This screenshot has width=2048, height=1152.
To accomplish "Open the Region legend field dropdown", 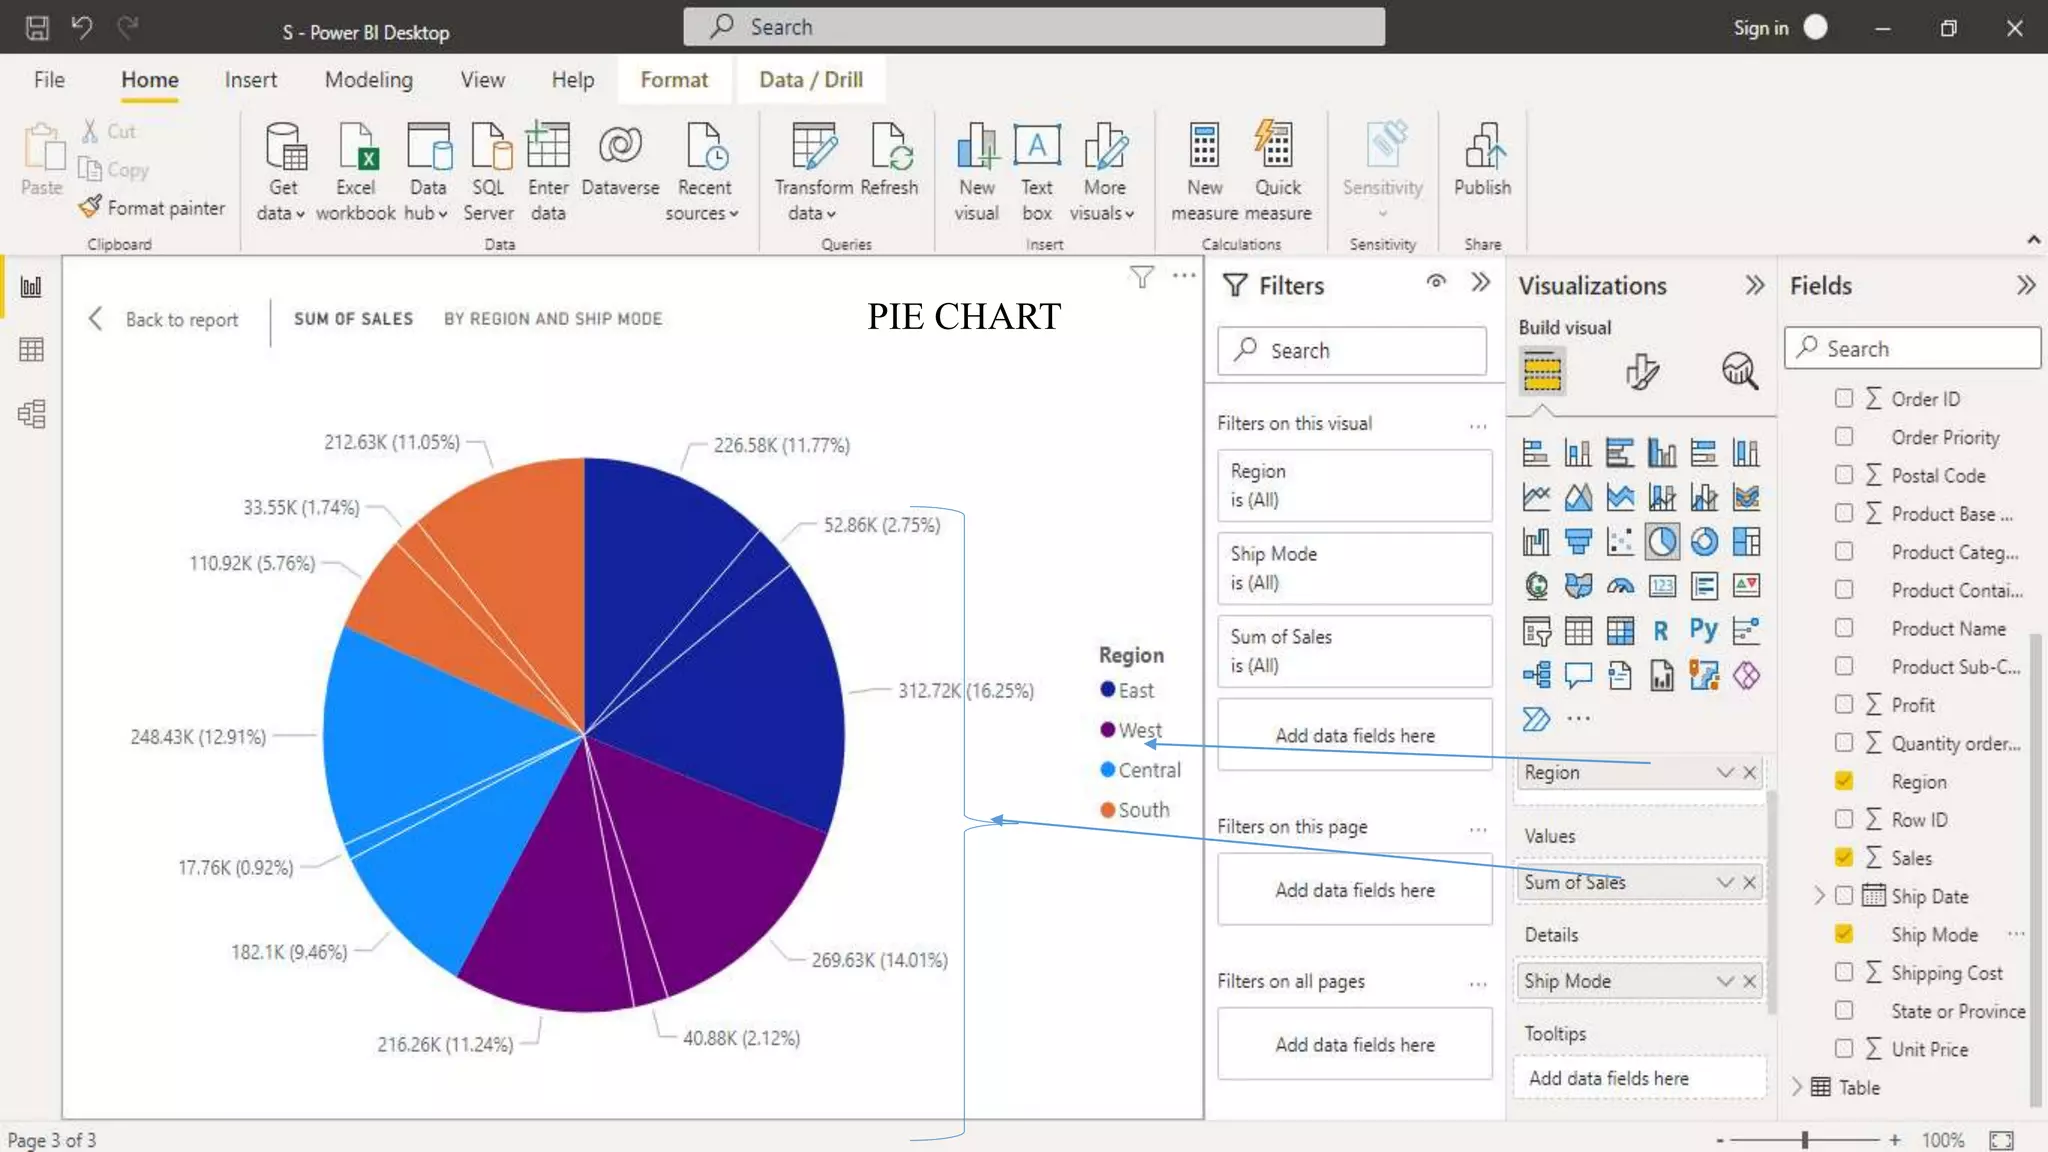I will [1725, 772].
